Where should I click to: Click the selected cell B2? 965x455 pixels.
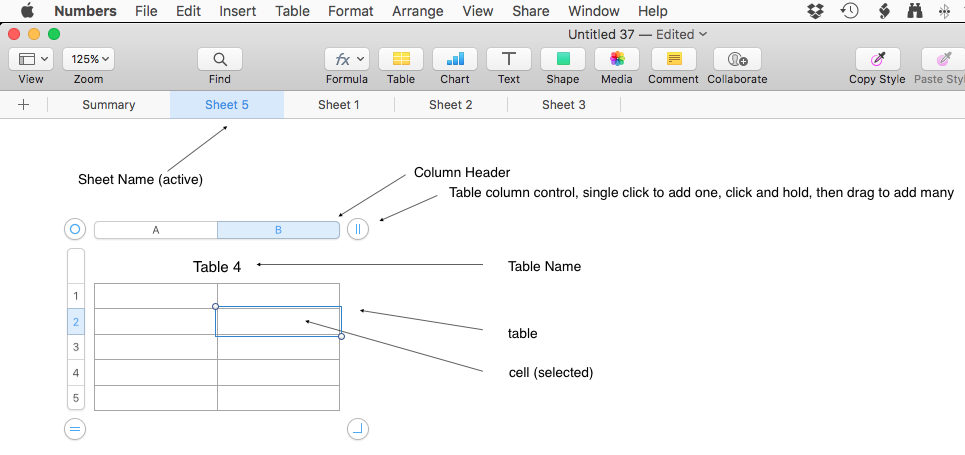[x=278, y=321]
